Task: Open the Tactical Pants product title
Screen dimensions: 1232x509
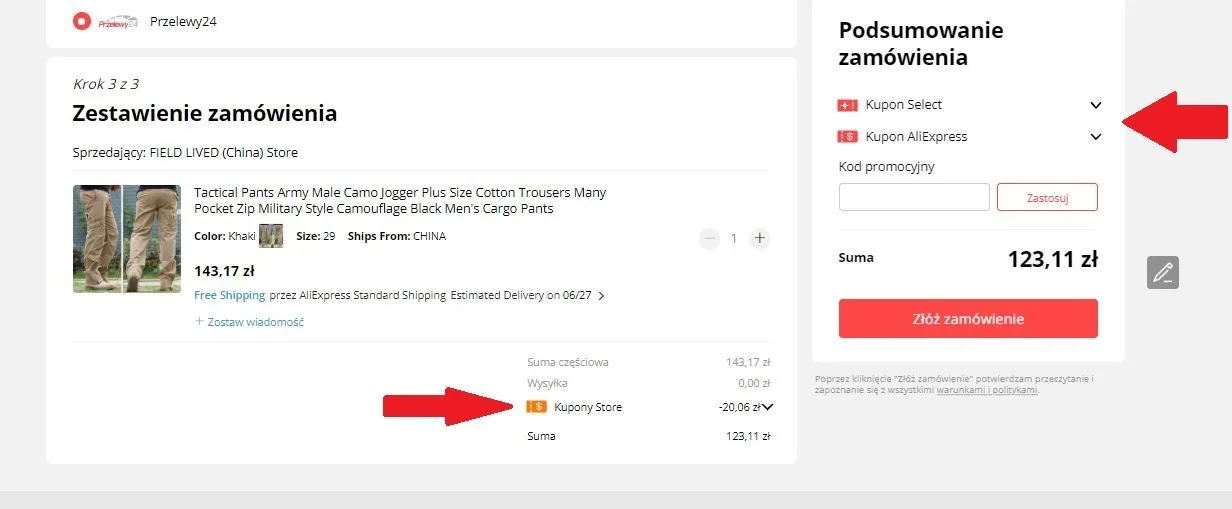Action: (x=400, y=200)
